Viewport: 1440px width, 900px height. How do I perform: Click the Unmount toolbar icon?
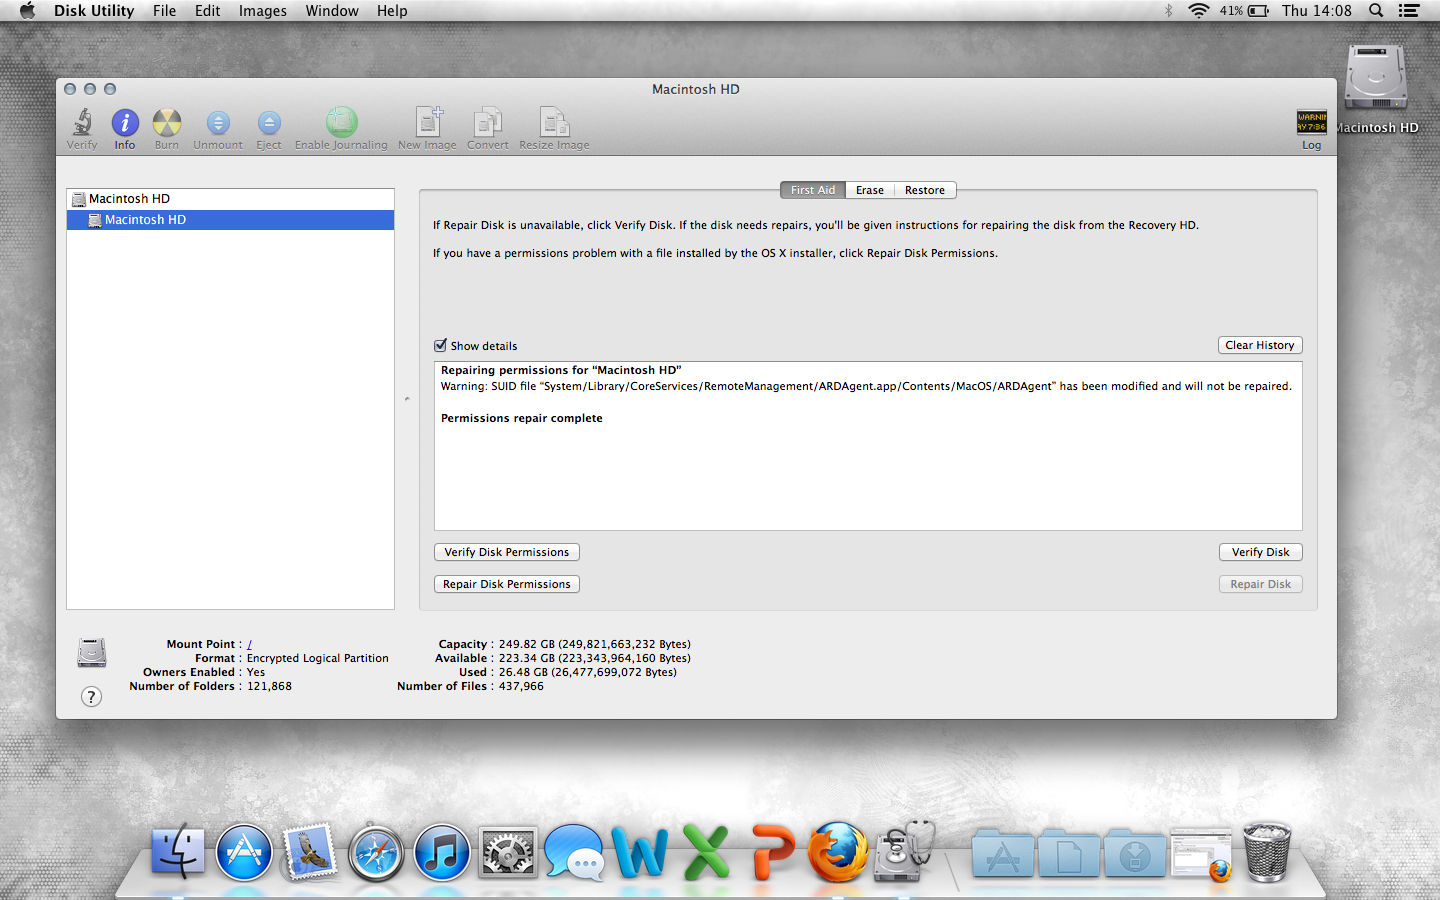point(218,123)
